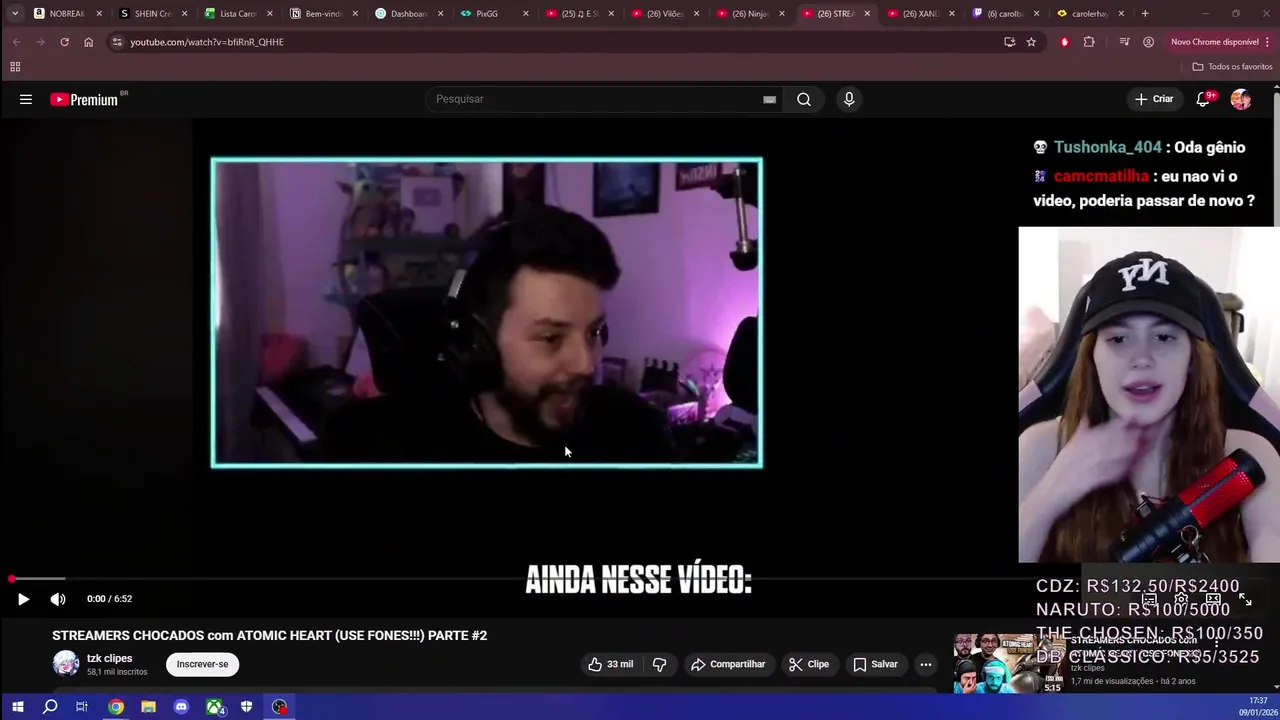The image size is (1280, 720).
Task: Toggle subtitles on the player
Action: 1150,599
